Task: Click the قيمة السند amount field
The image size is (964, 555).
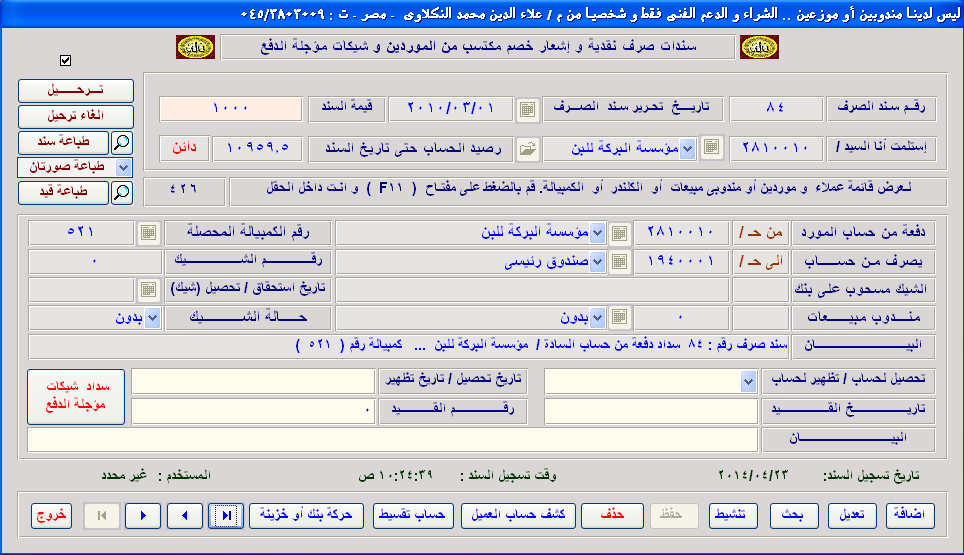Action: (x=230, y=108)
